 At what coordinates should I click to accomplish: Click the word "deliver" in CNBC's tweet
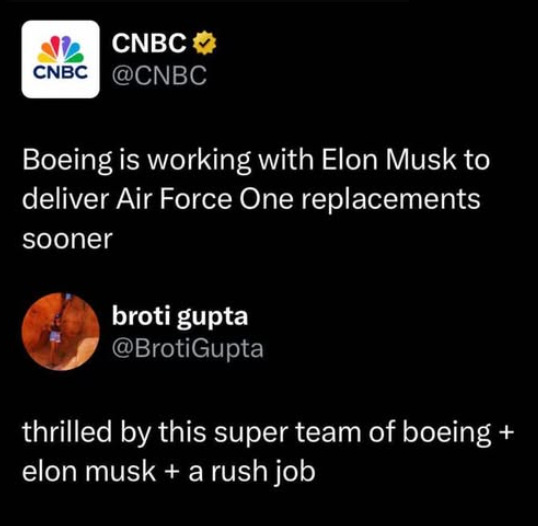tap(66, 200)
